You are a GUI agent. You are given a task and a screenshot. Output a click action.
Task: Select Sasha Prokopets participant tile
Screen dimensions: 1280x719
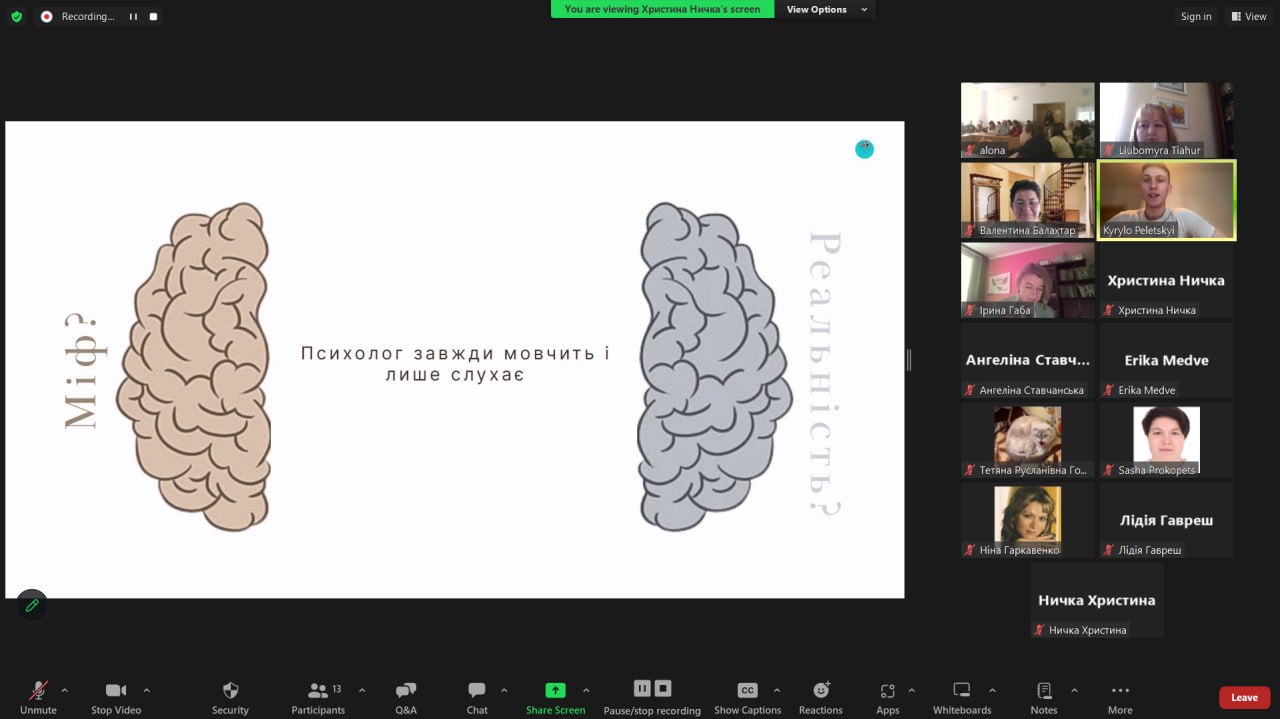coord(1166,440)
